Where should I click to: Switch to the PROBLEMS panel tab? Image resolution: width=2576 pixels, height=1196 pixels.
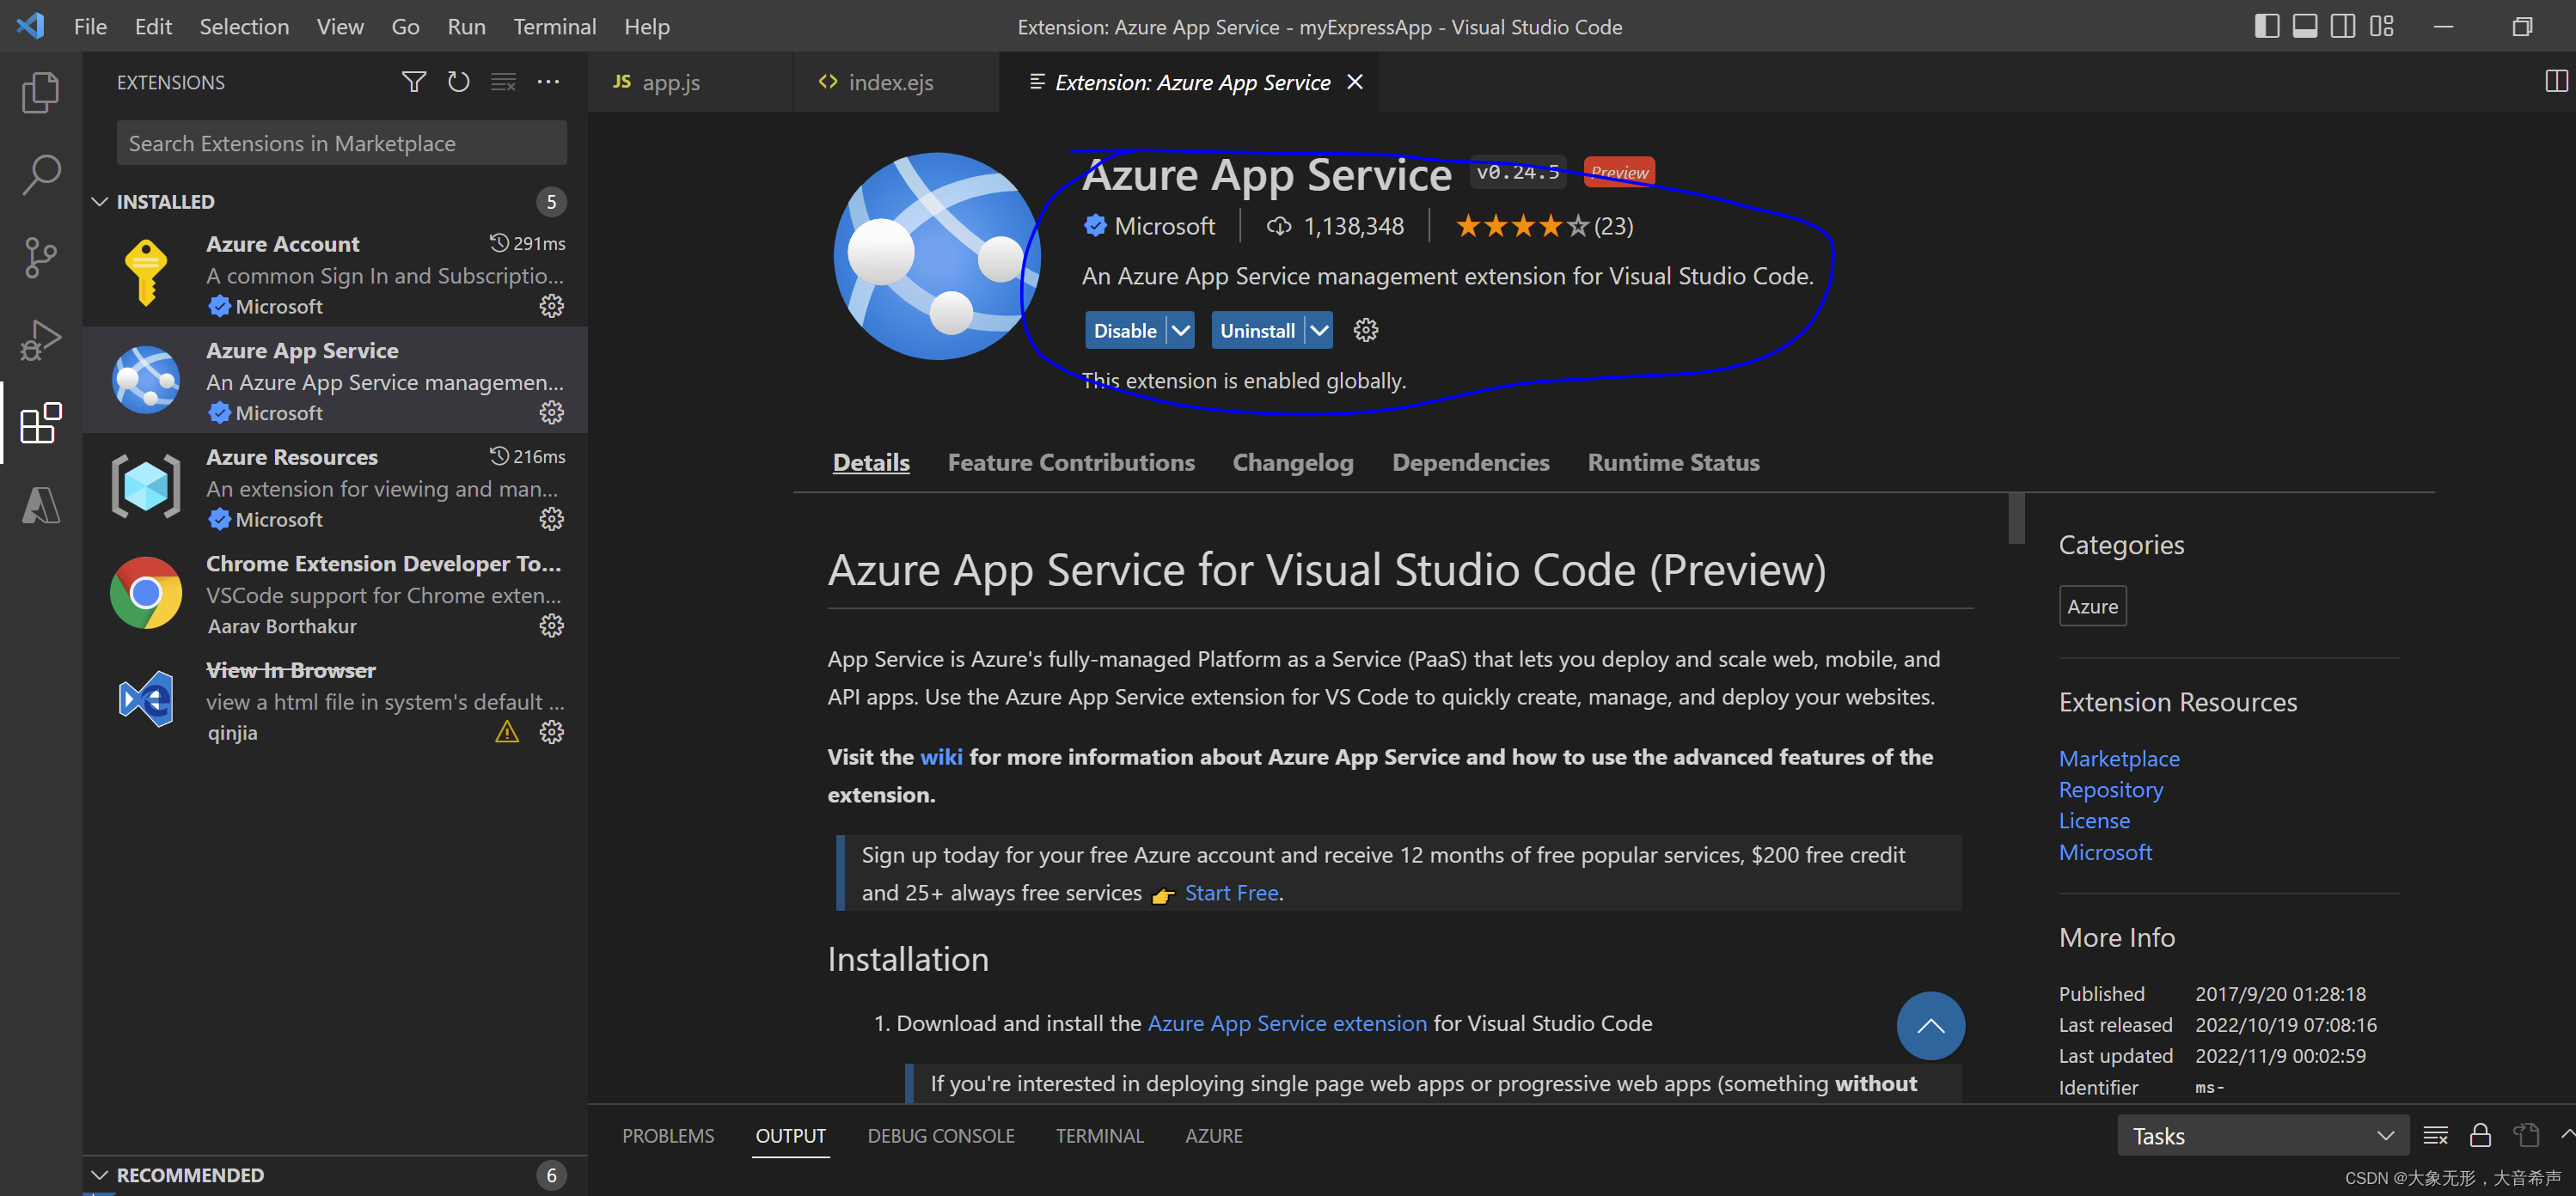coord(668,1135)
